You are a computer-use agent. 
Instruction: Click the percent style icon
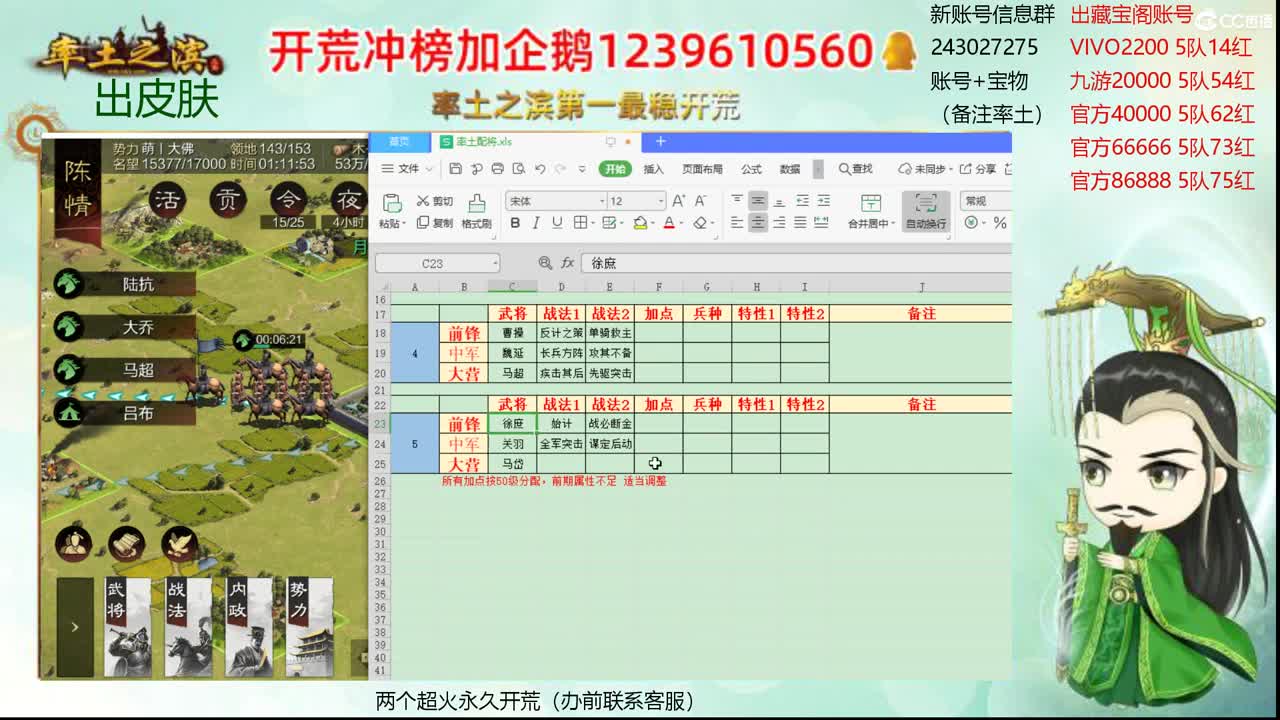pos(1000,223)
